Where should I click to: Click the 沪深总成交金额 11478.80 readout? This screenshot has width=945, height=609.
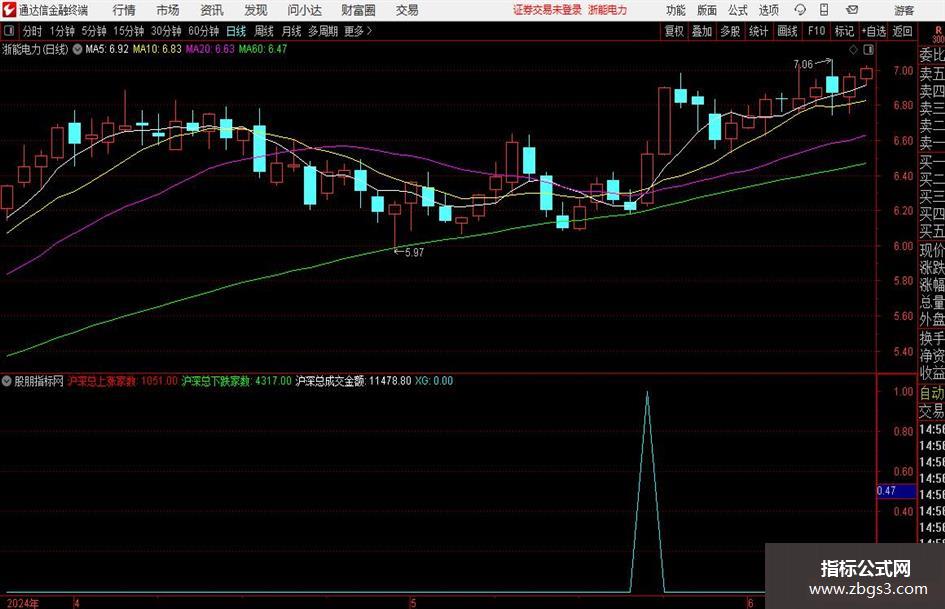tap(353, 381)
